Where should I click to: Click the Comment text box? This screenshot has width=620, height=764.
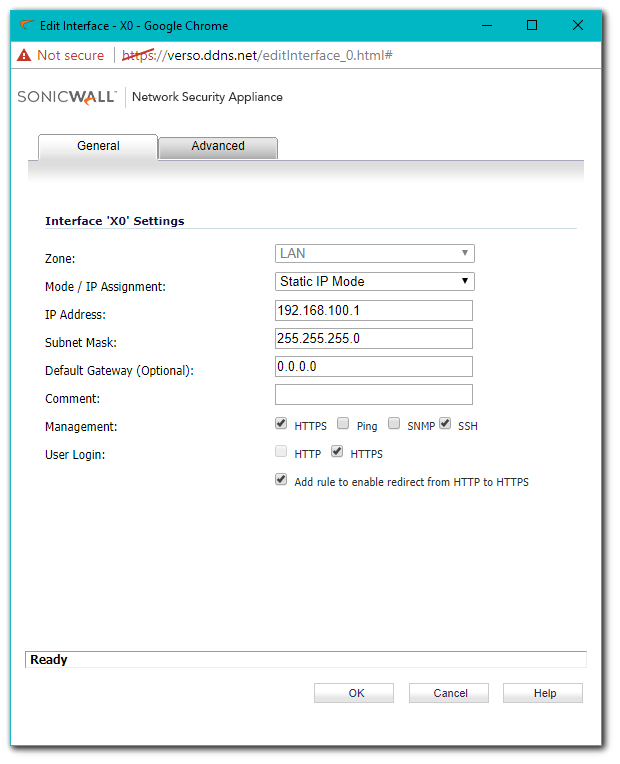(x=373, y=395)
